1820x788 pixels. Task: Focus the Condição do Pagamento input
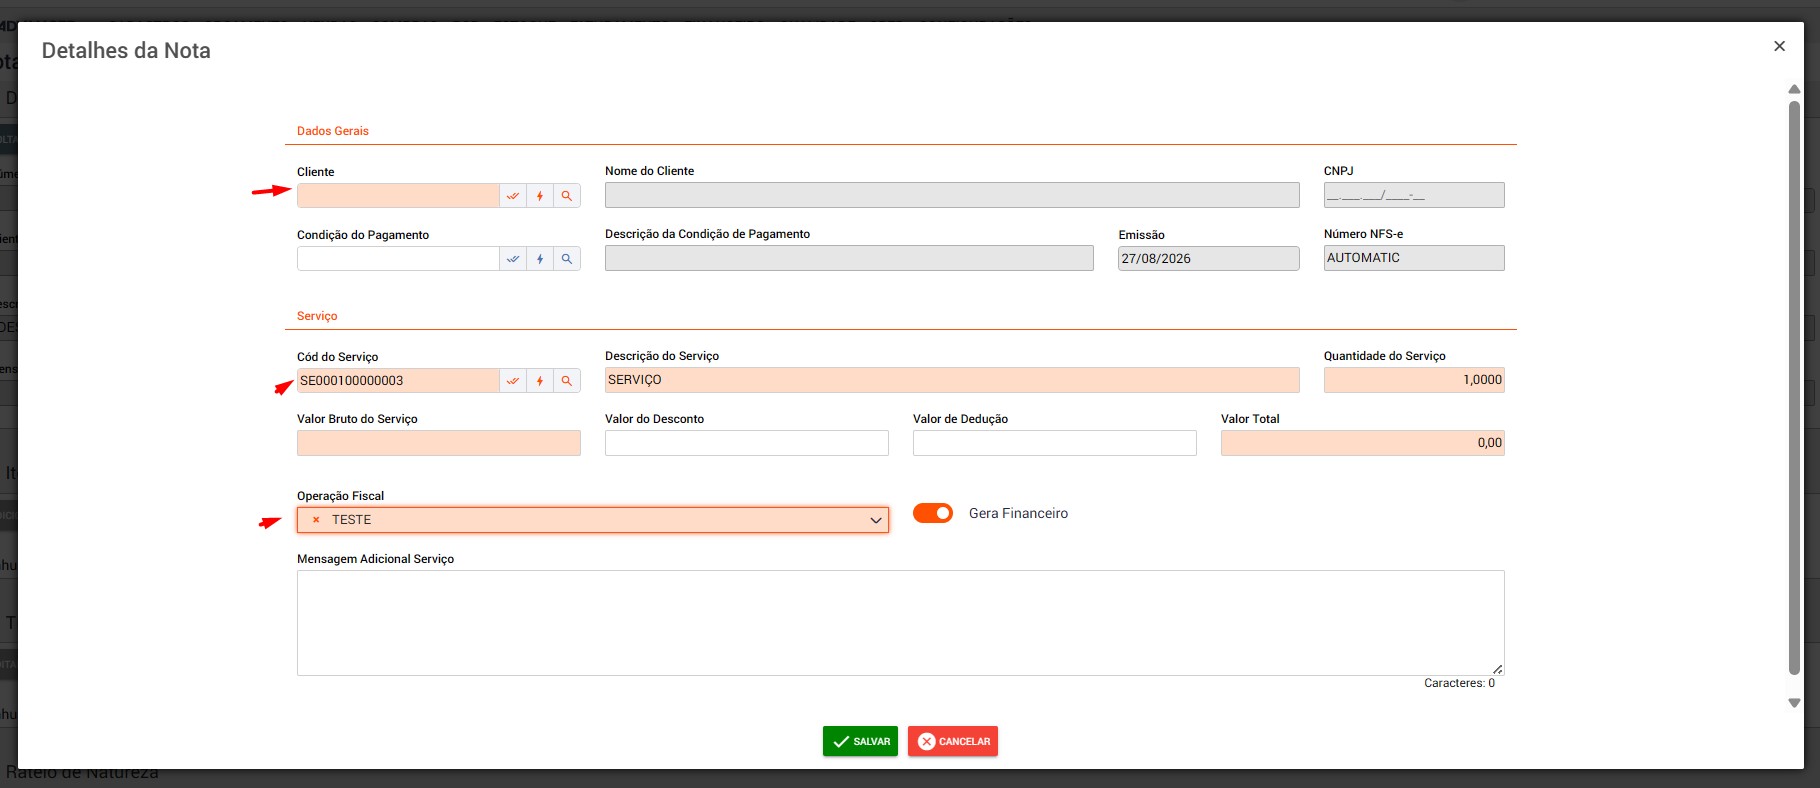(398, 259)
